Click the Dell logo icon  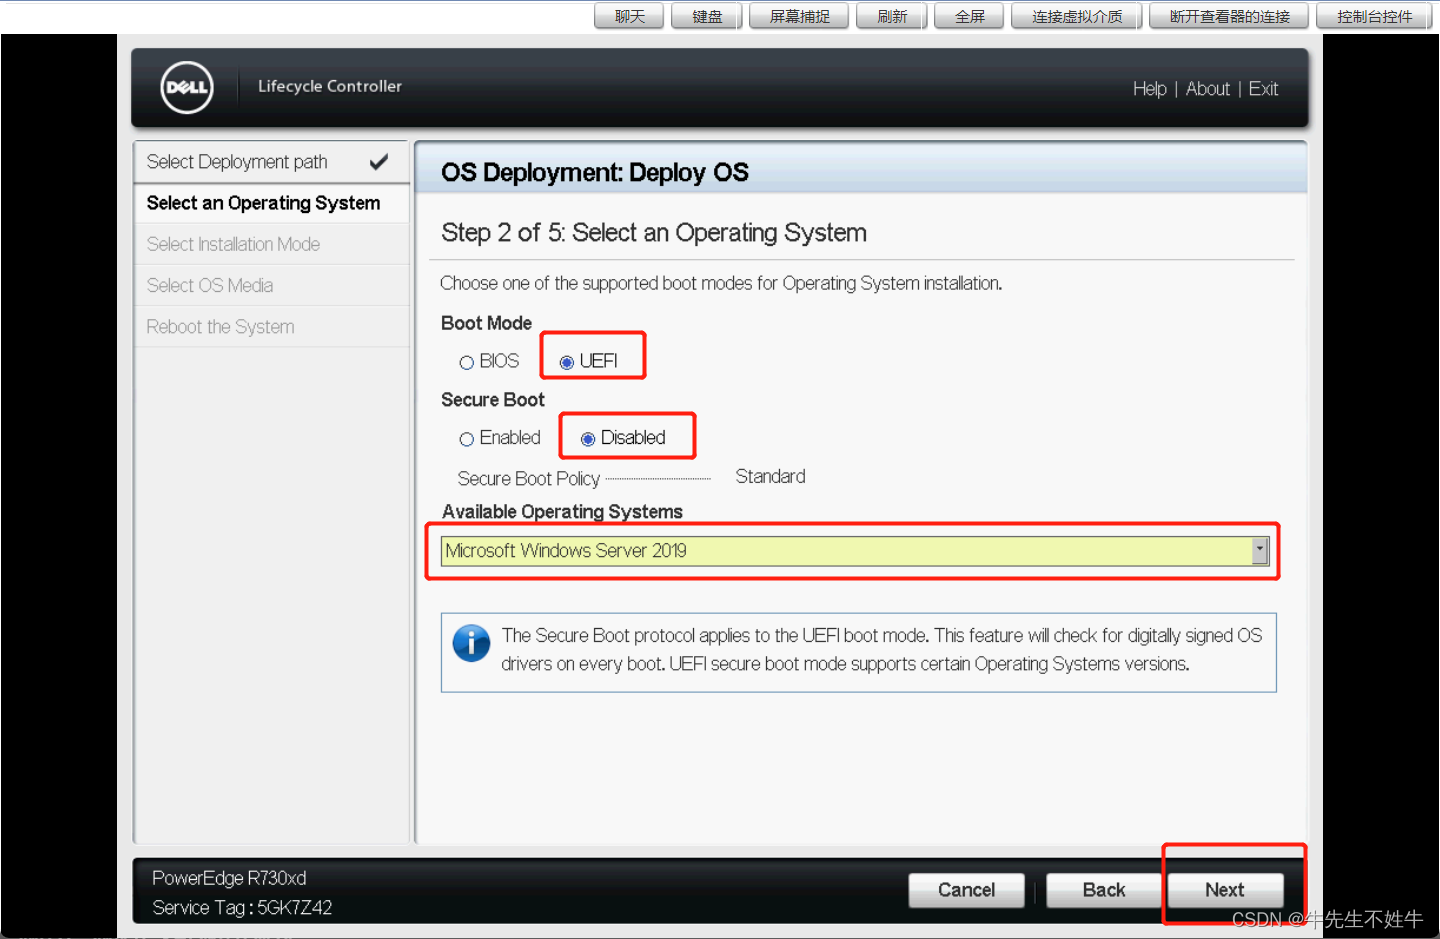[x=187, y=87]
